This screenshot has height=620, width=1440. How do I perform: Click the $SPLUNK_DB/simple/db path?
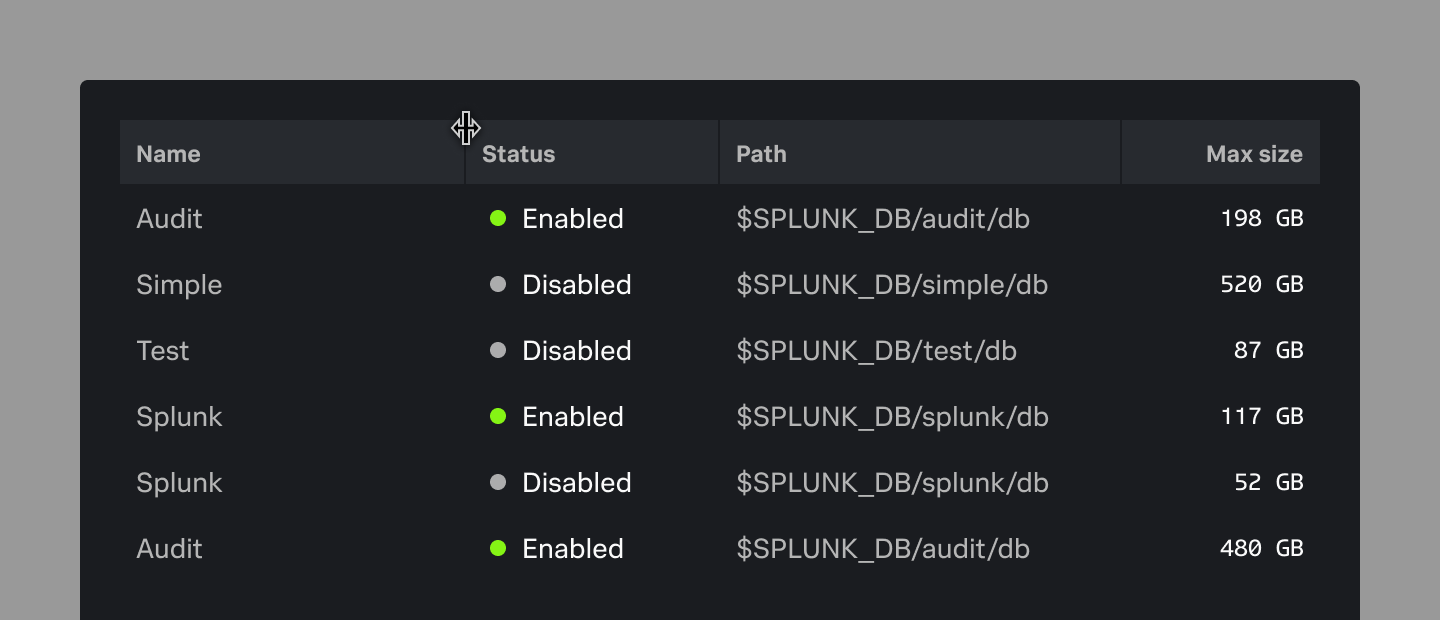892,285
